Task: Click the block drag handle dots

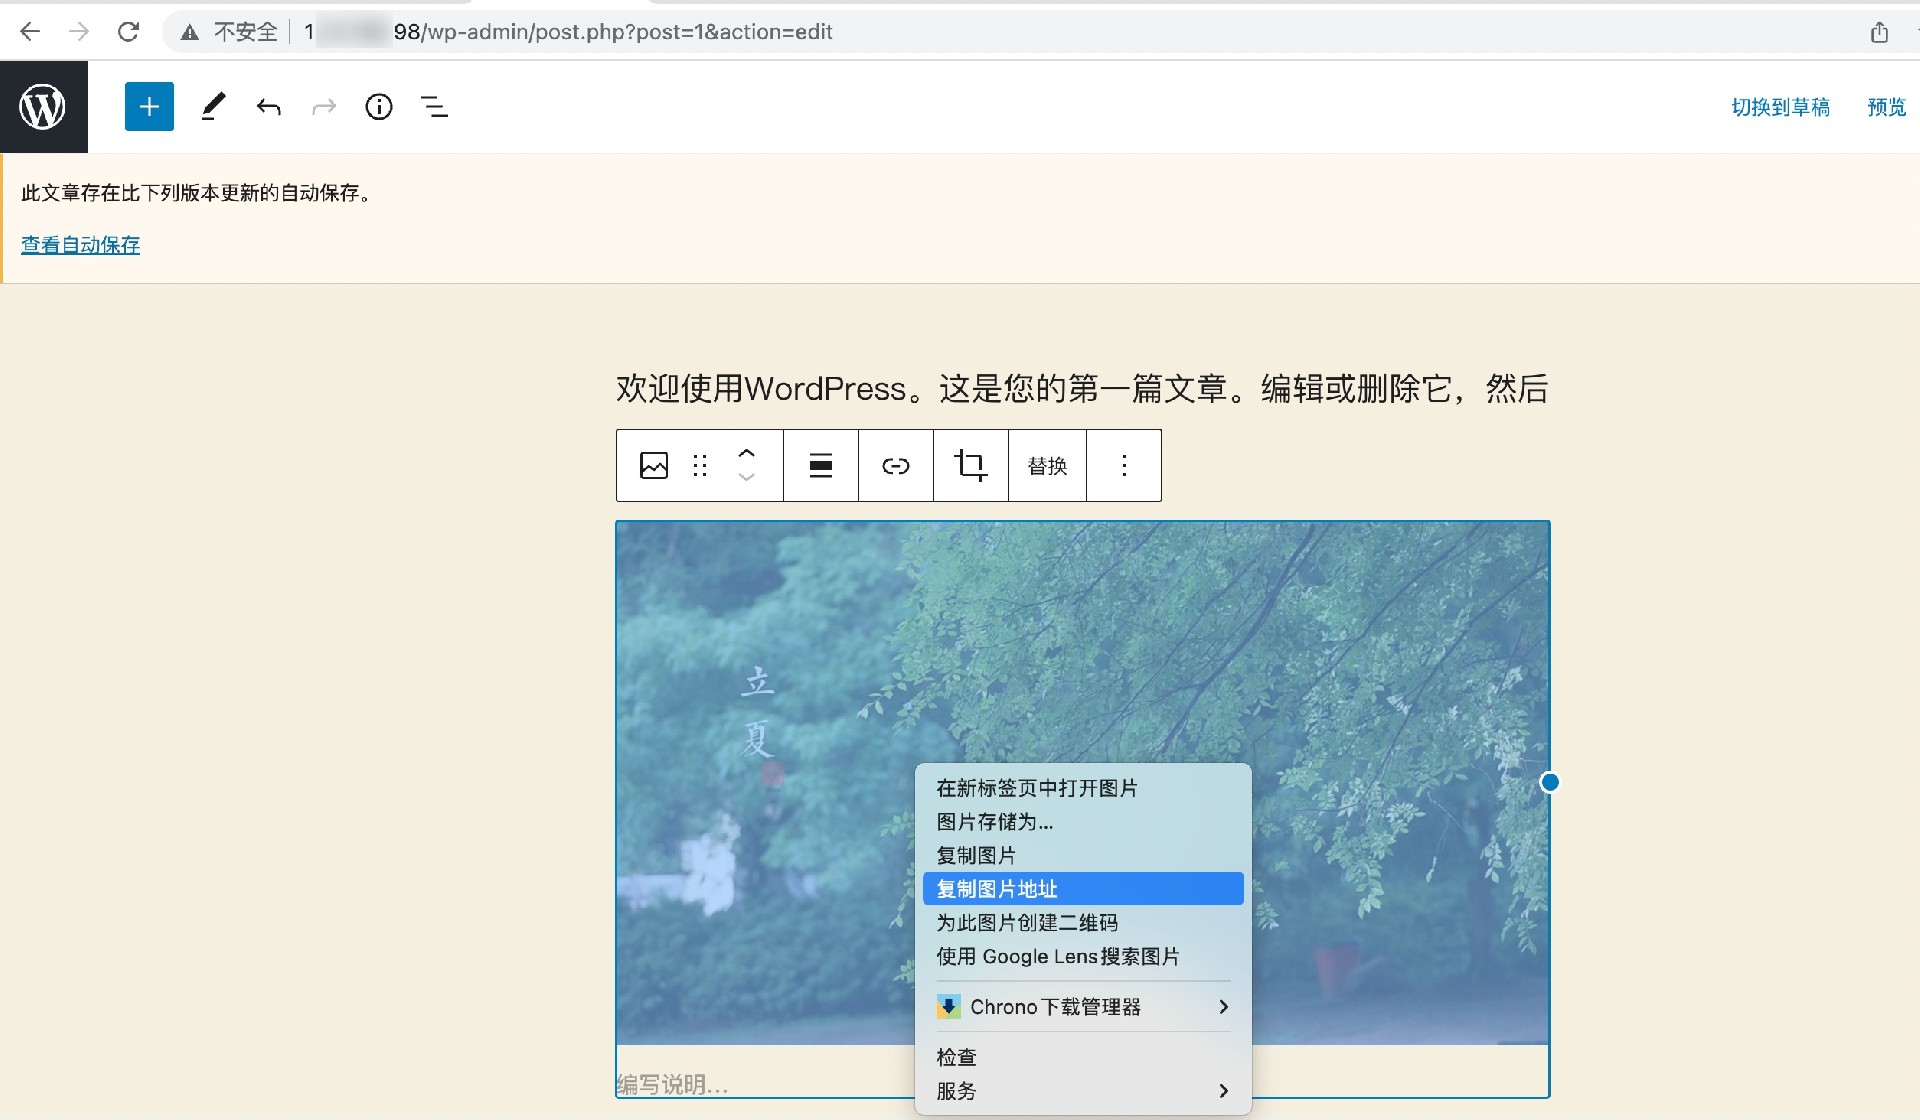Action: 700,466
